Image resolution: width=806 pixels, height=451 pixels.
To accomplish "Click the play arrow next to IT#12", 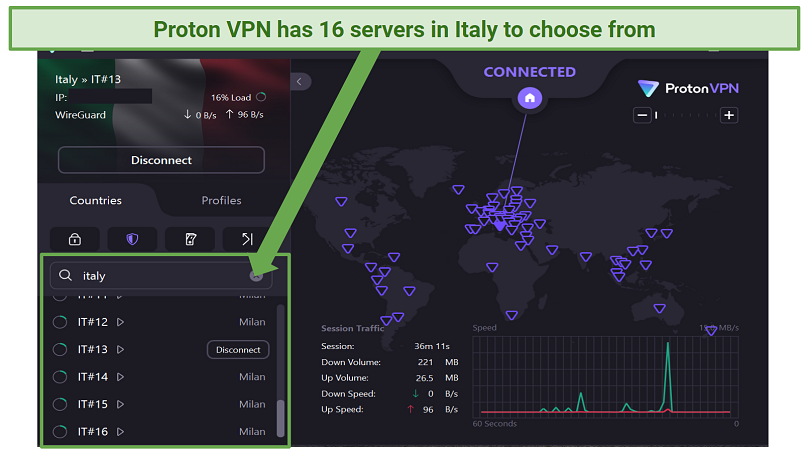I will [x=120, y=322].
